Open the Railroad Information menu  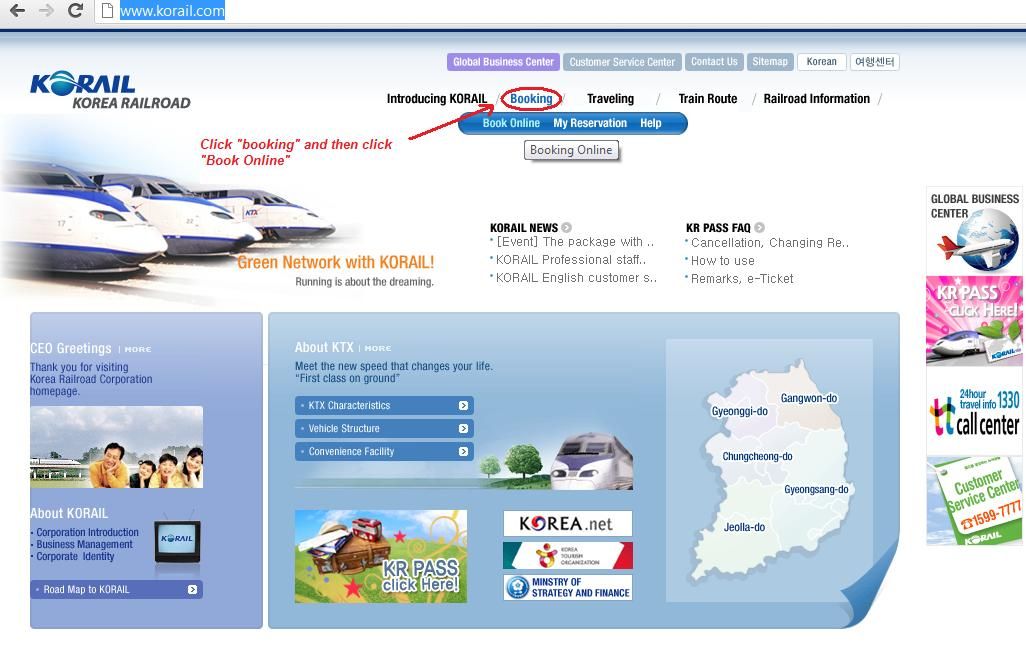click(817, 99)
